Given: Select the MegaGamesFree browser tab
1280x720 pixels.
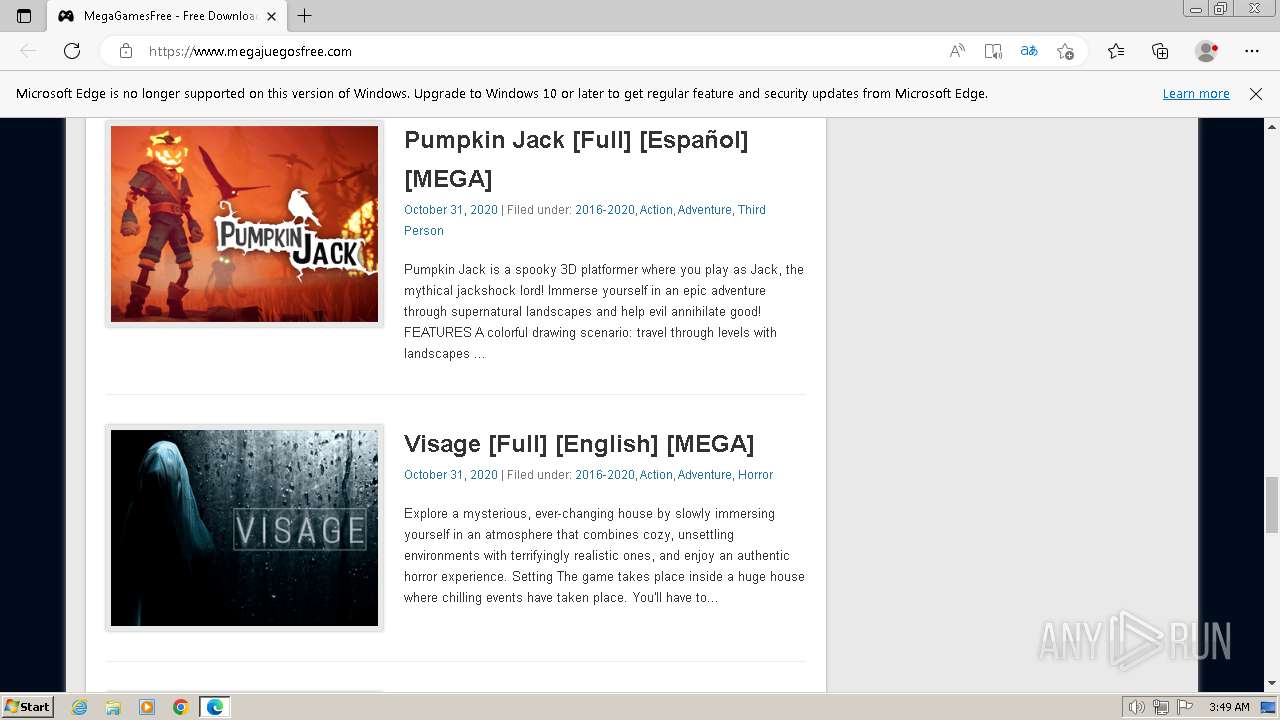Looking at the screenshot, I should coord(167,16).
